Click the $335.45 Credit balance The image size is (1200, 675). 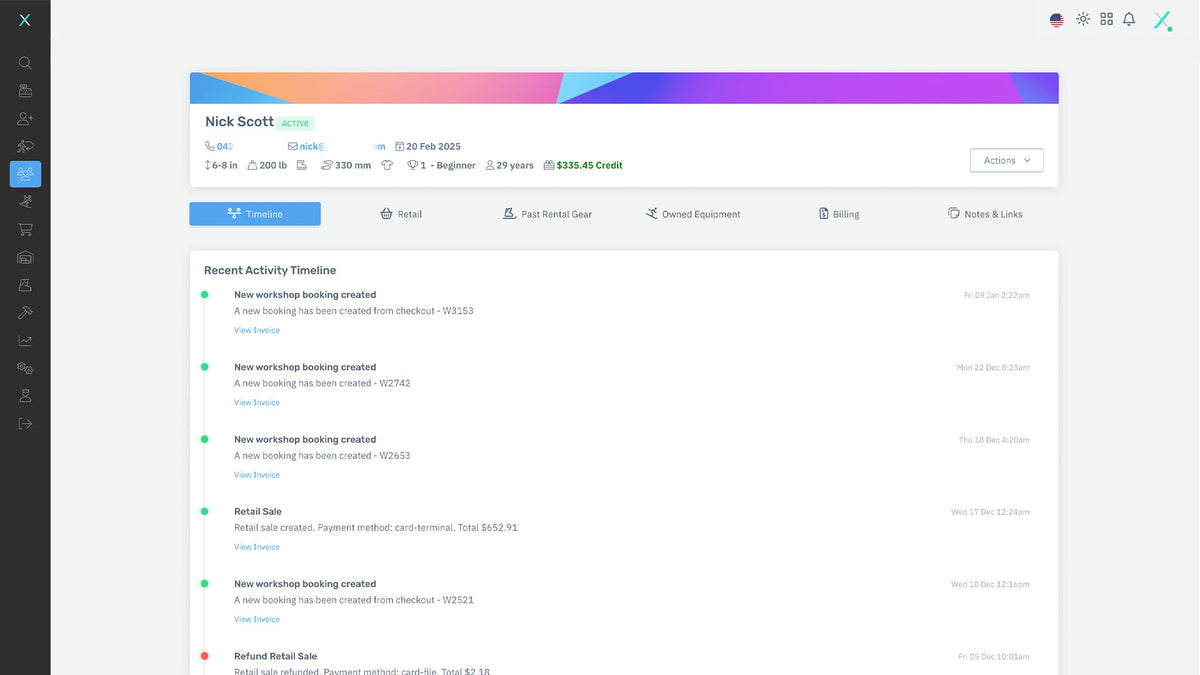588,166
